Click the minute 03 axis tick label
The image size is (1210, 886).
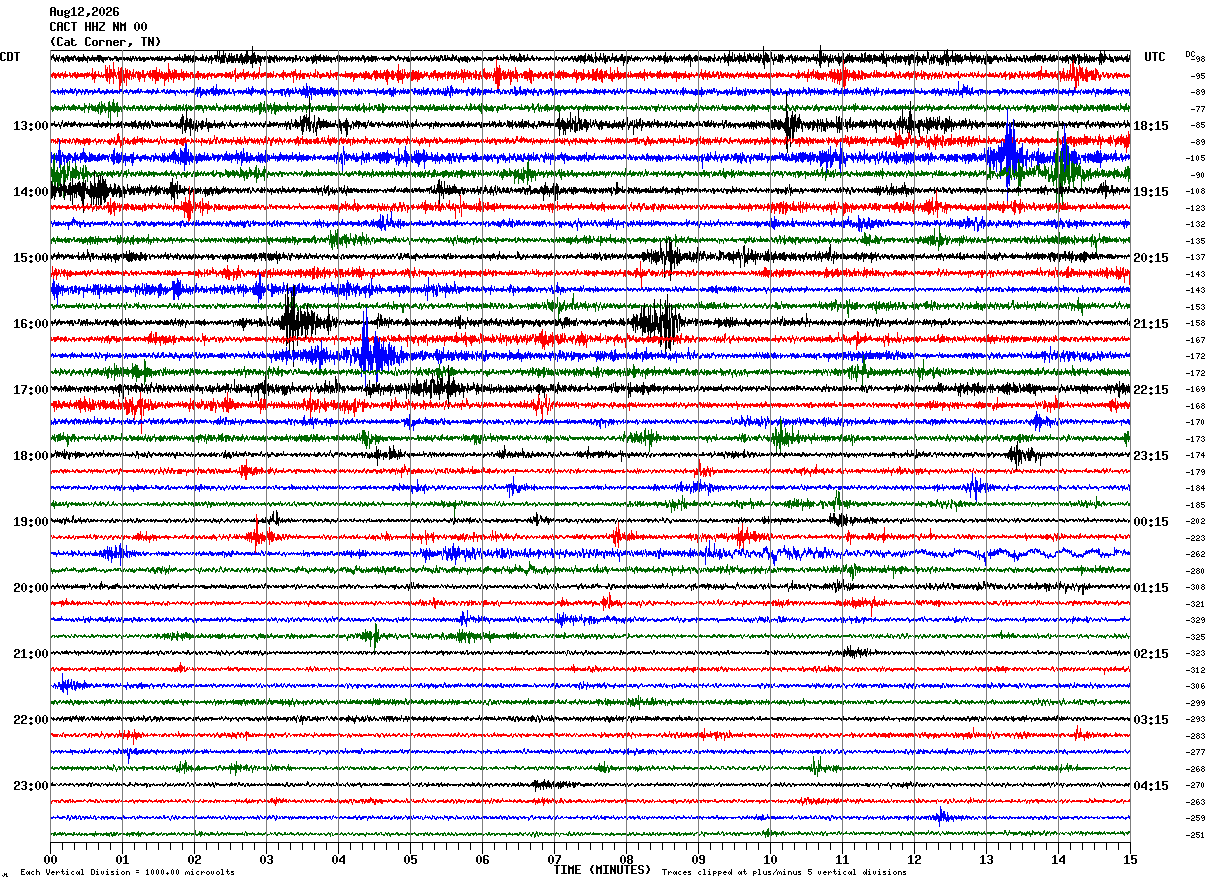point(266,859)
